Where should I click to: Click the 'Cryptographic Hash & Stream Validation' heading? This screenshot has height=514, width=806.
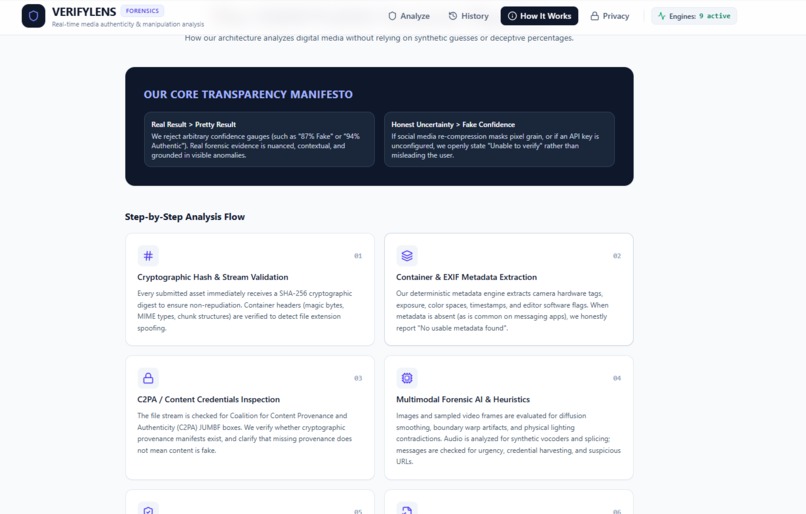point(213,277)
